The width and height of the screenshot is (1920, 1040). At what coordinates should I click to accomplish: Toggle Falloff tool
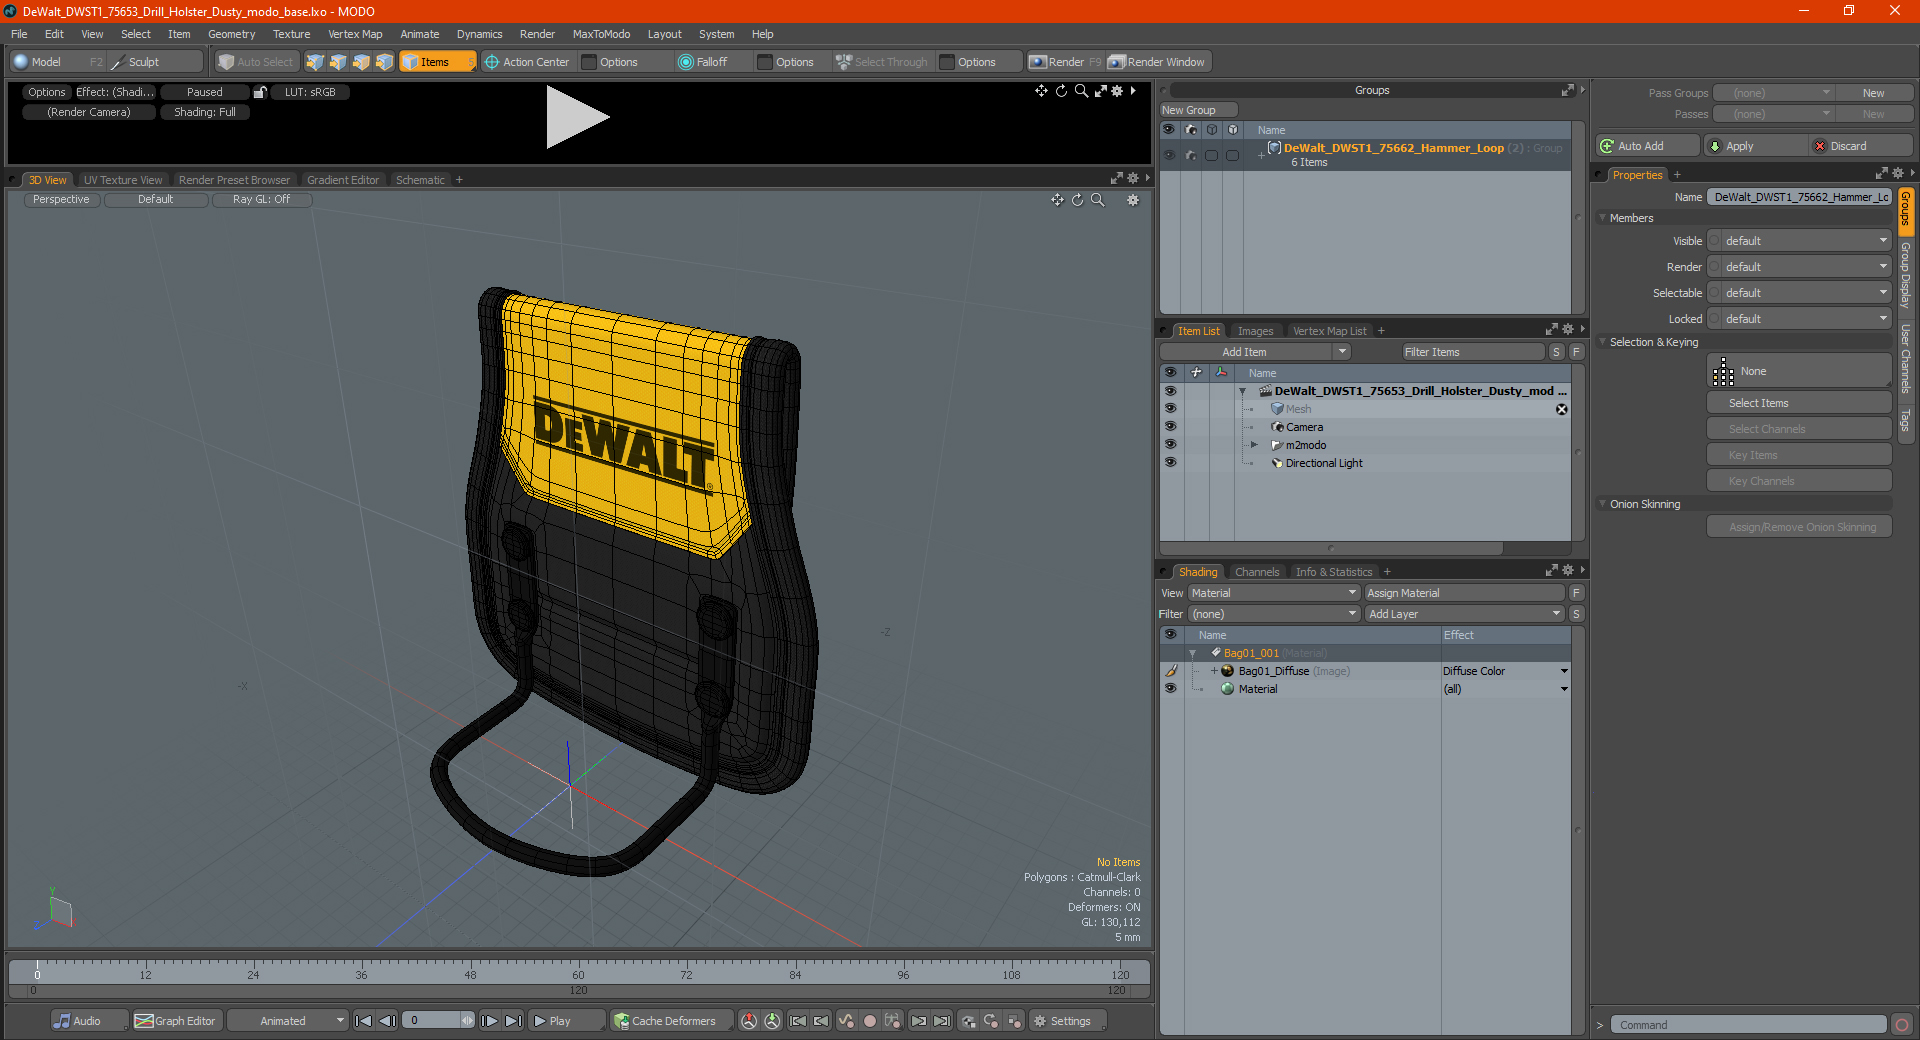(703, 62)
